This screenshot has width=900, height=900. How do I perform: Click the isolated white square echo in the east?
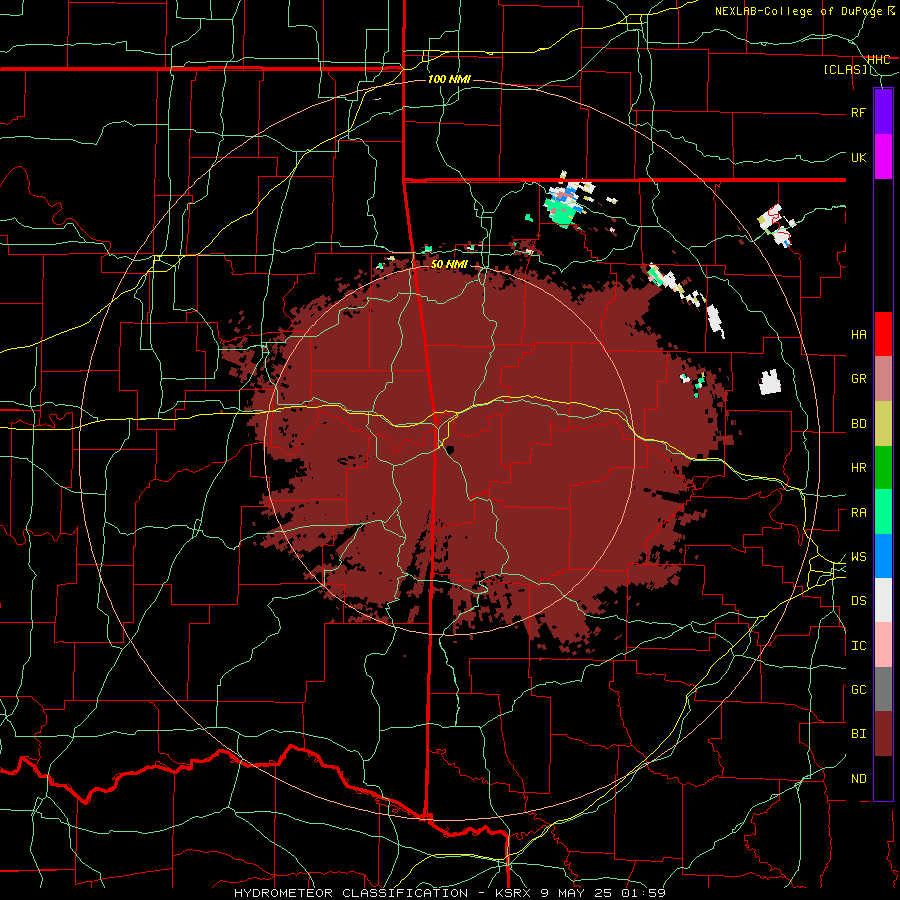(770, 382)
